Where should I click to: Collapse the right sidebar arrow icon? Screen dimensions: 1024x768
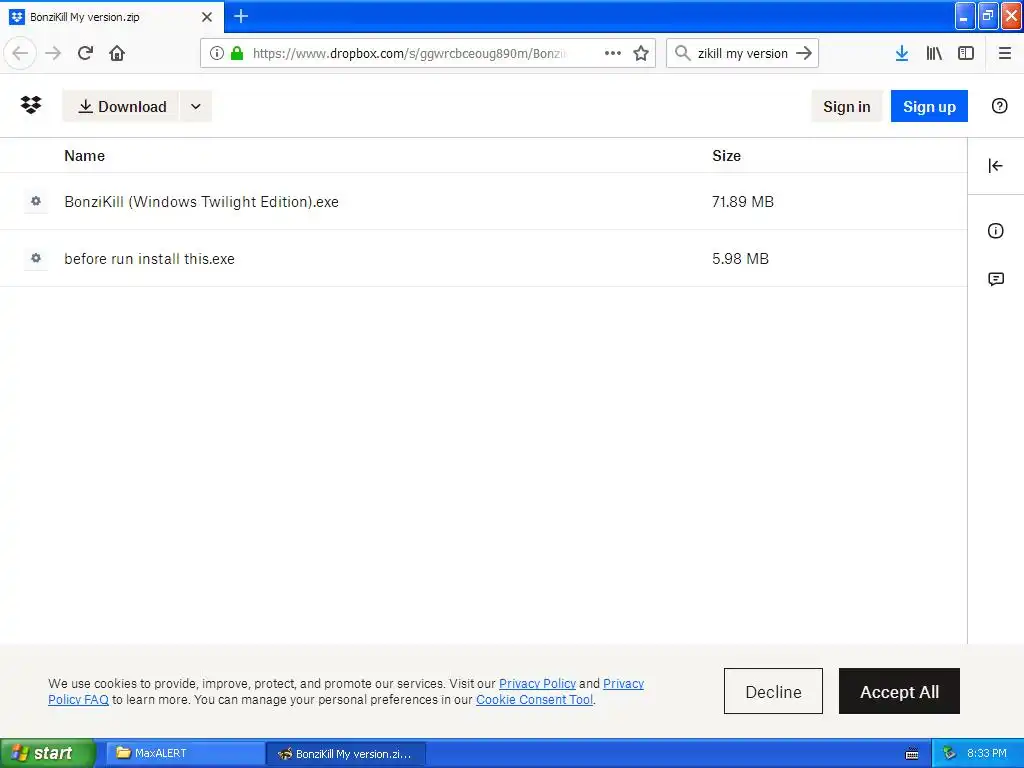[x=995, y=166]
